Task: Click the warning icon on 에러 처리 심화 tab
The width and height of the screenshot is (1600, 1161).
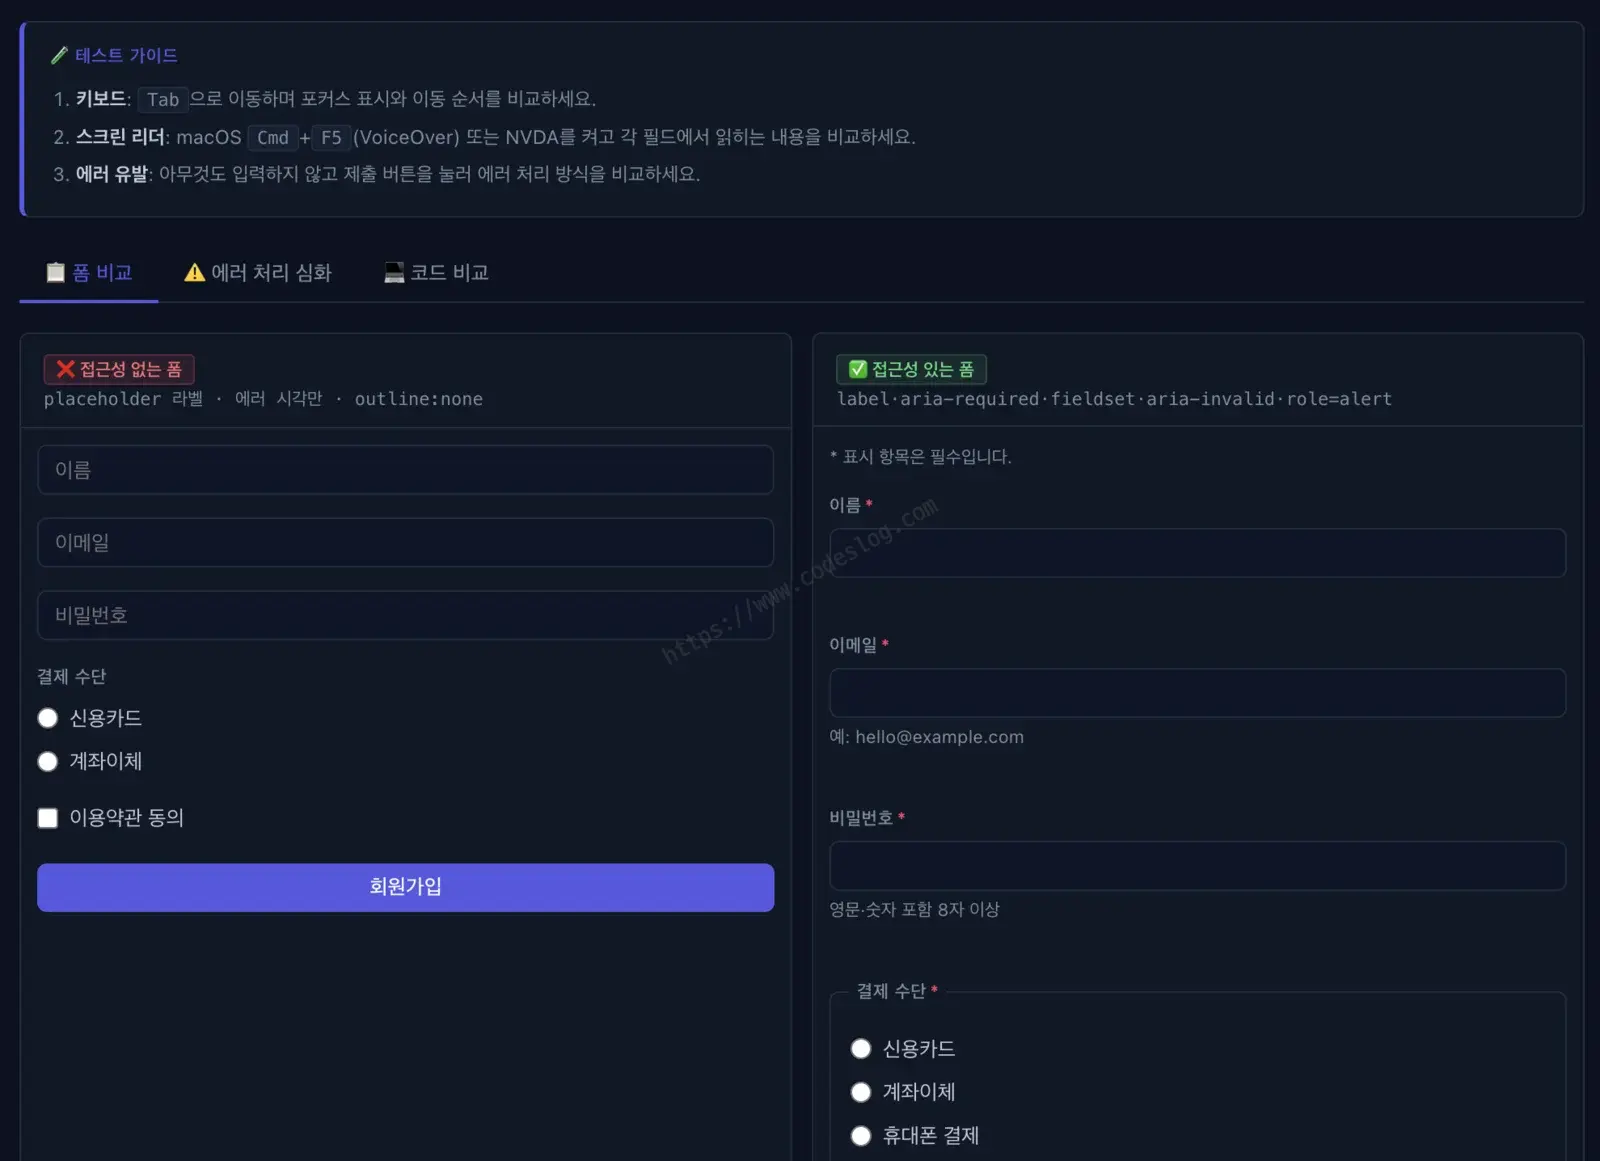Action: [x=195, y=273]
